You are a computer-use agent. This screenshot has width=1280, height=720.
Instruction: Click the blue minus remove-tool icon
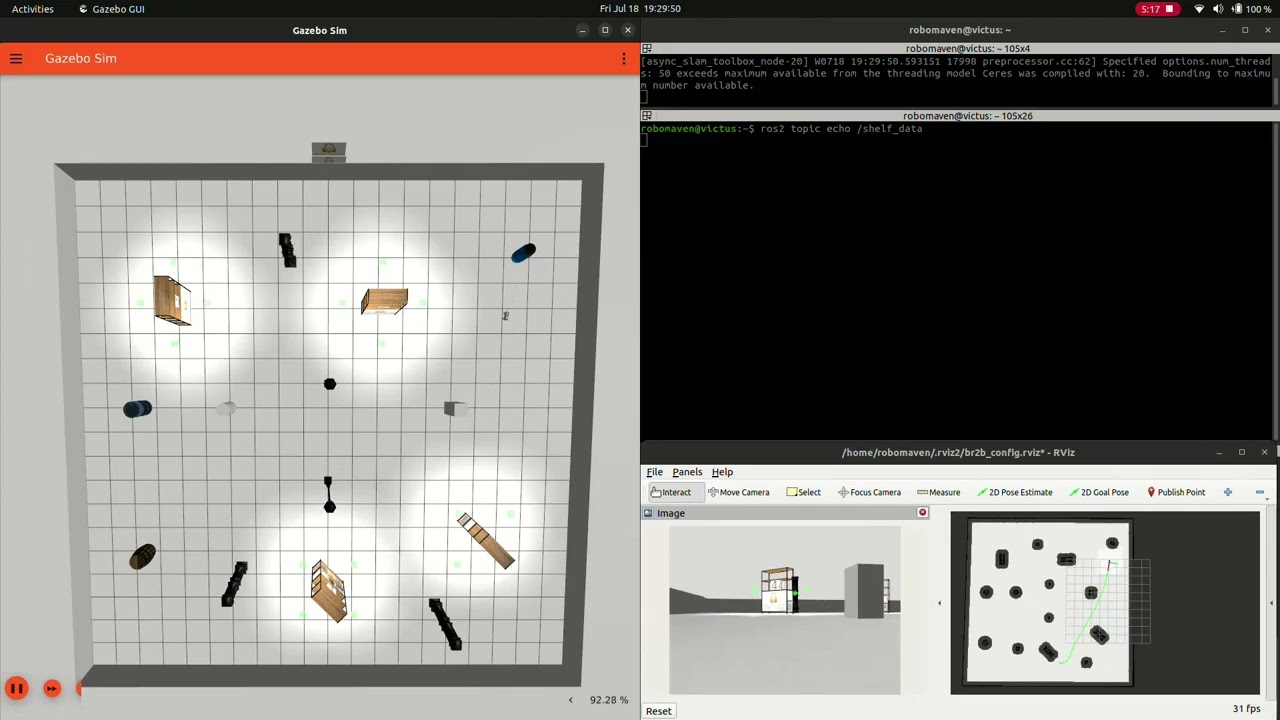pos(1260,492)
